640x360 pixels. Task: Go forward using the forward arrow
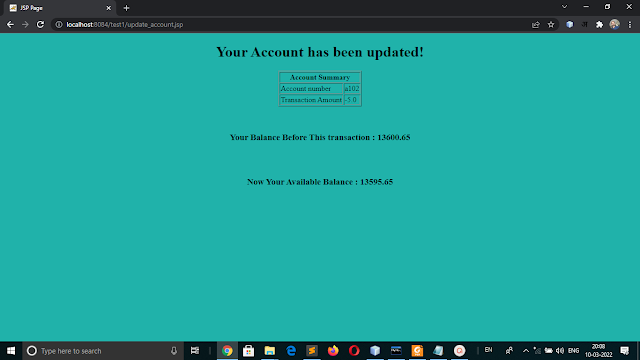[x=25, y=24]
